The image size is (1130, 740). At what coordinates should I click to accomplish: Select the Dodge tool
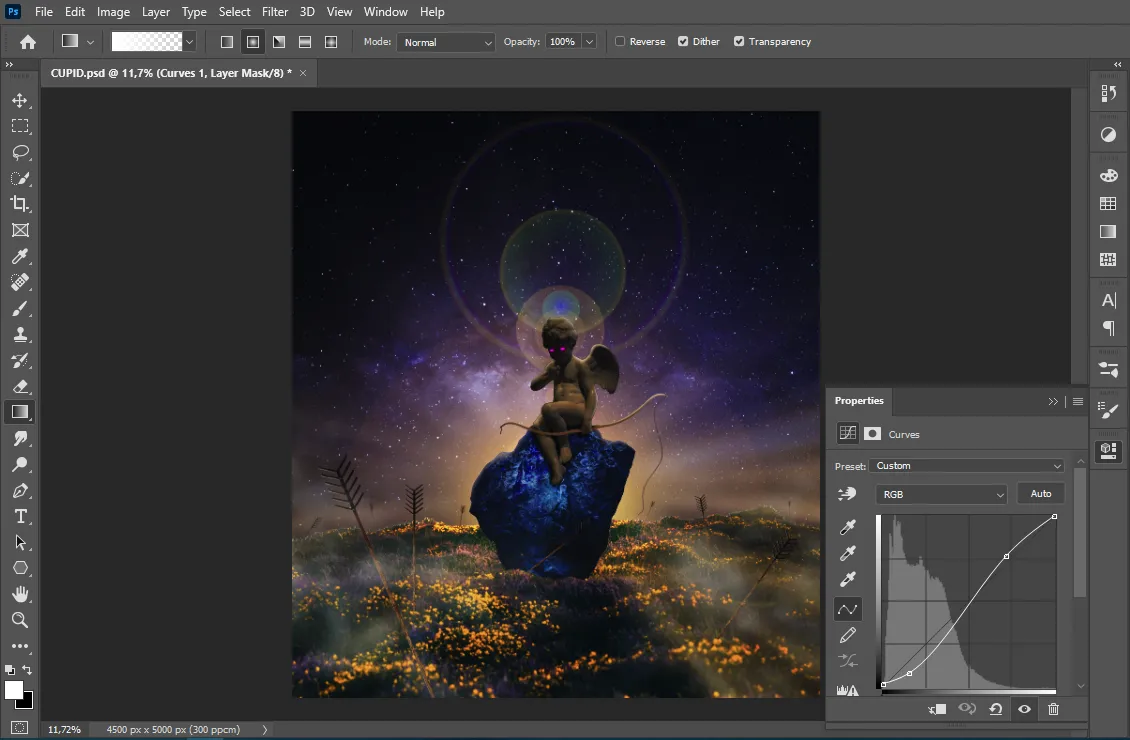20,464
